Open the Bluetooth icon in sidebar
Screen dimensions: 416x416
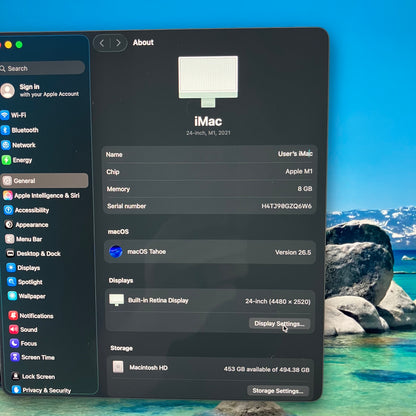click(5, 130)
